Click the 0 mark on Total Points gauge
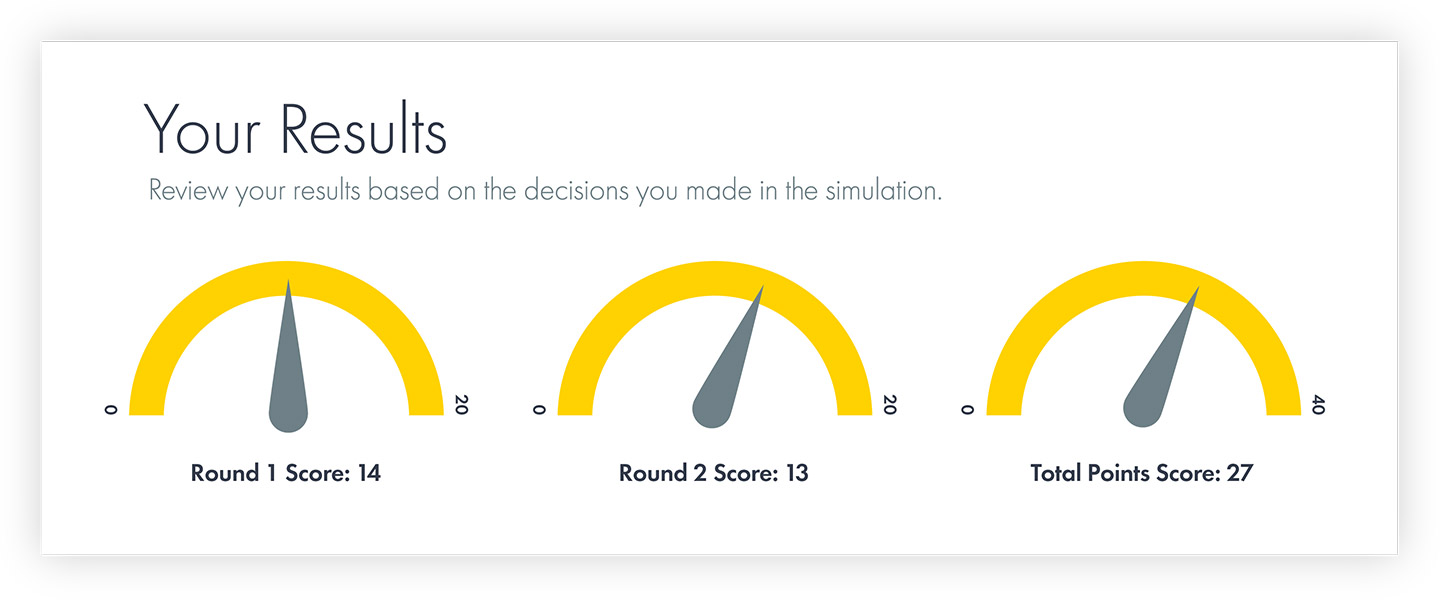This screenshot has width=1440, height=600. [968, 409]
